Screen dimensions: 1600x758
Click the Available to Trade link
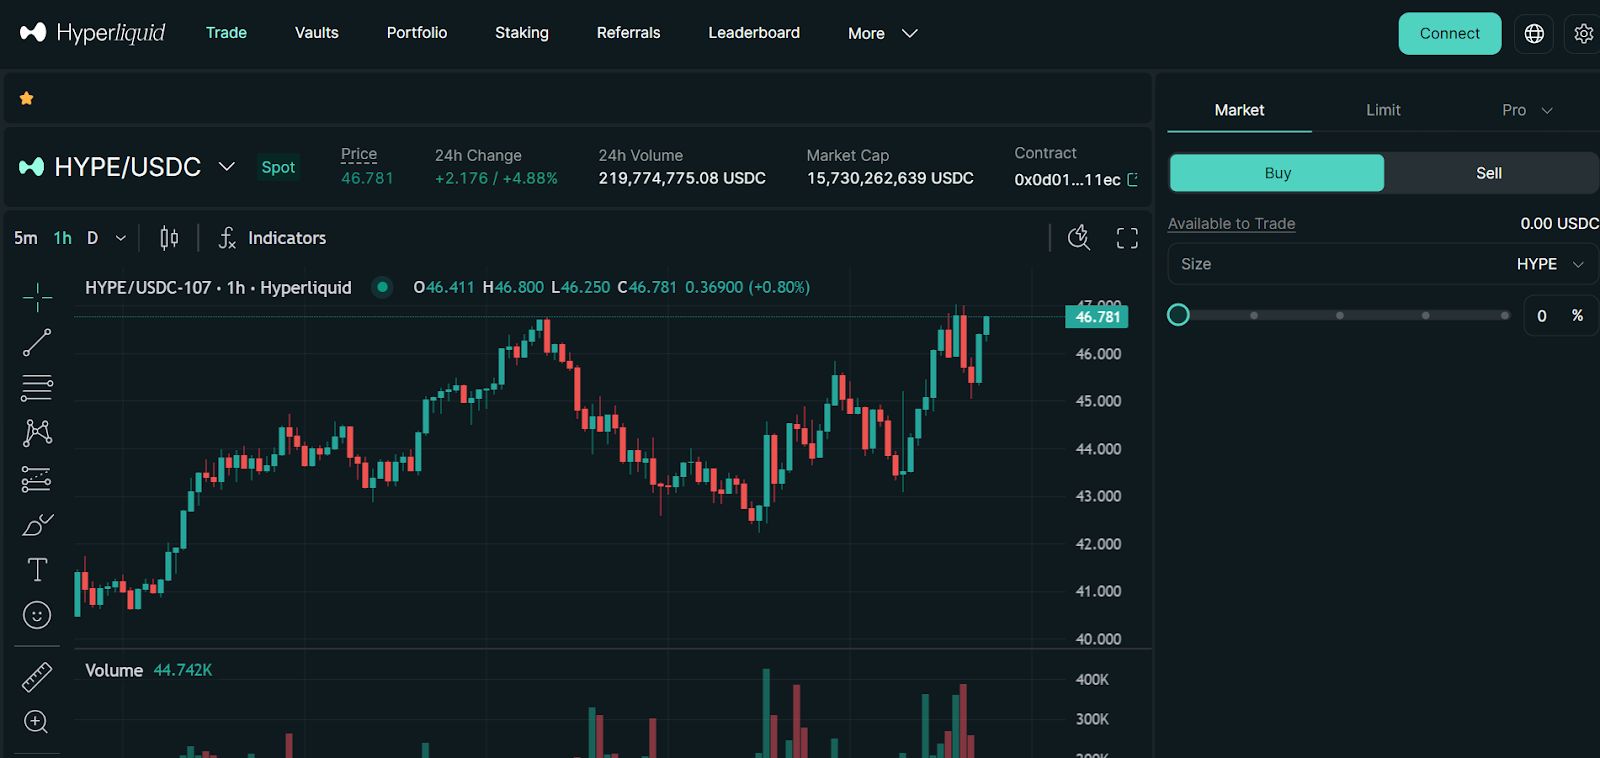coord(1231,224)
